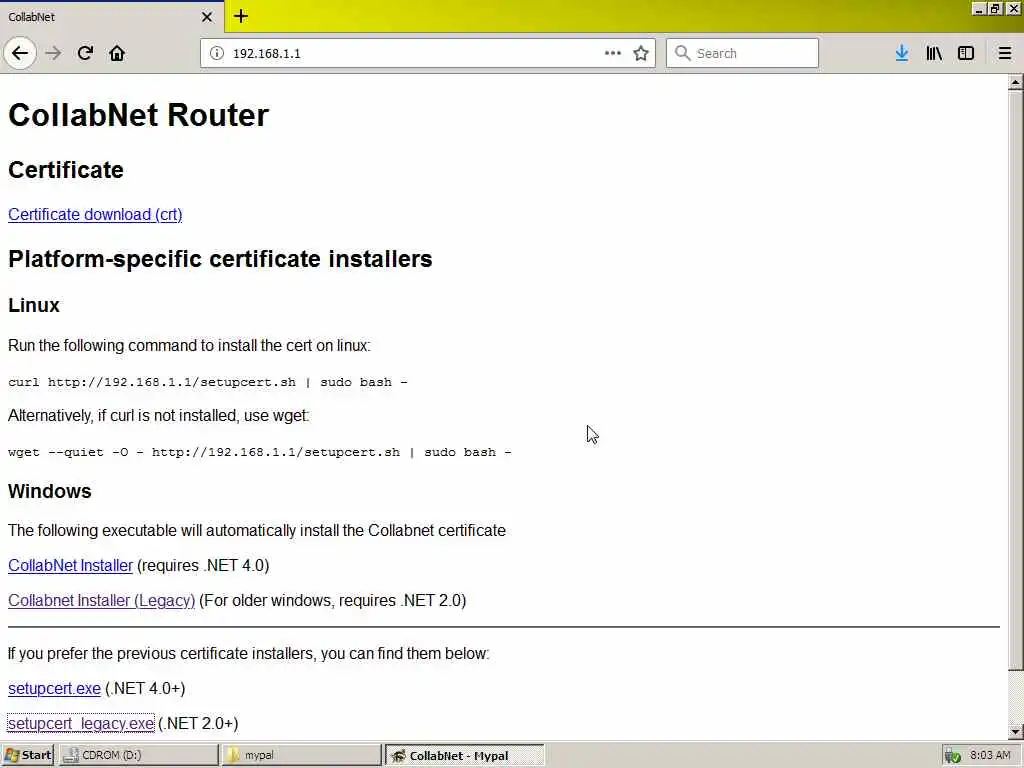The width and height of the screenshot is (1024, 768).
Task: Open the hamburger application menu
Action: pyautogui.click(x=1004, y=53)
